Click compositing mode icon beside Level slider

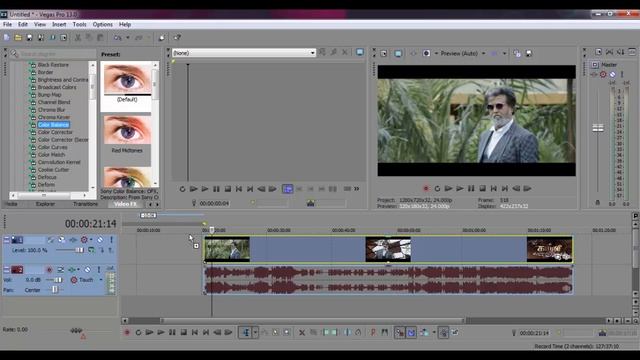pos(91,250)
